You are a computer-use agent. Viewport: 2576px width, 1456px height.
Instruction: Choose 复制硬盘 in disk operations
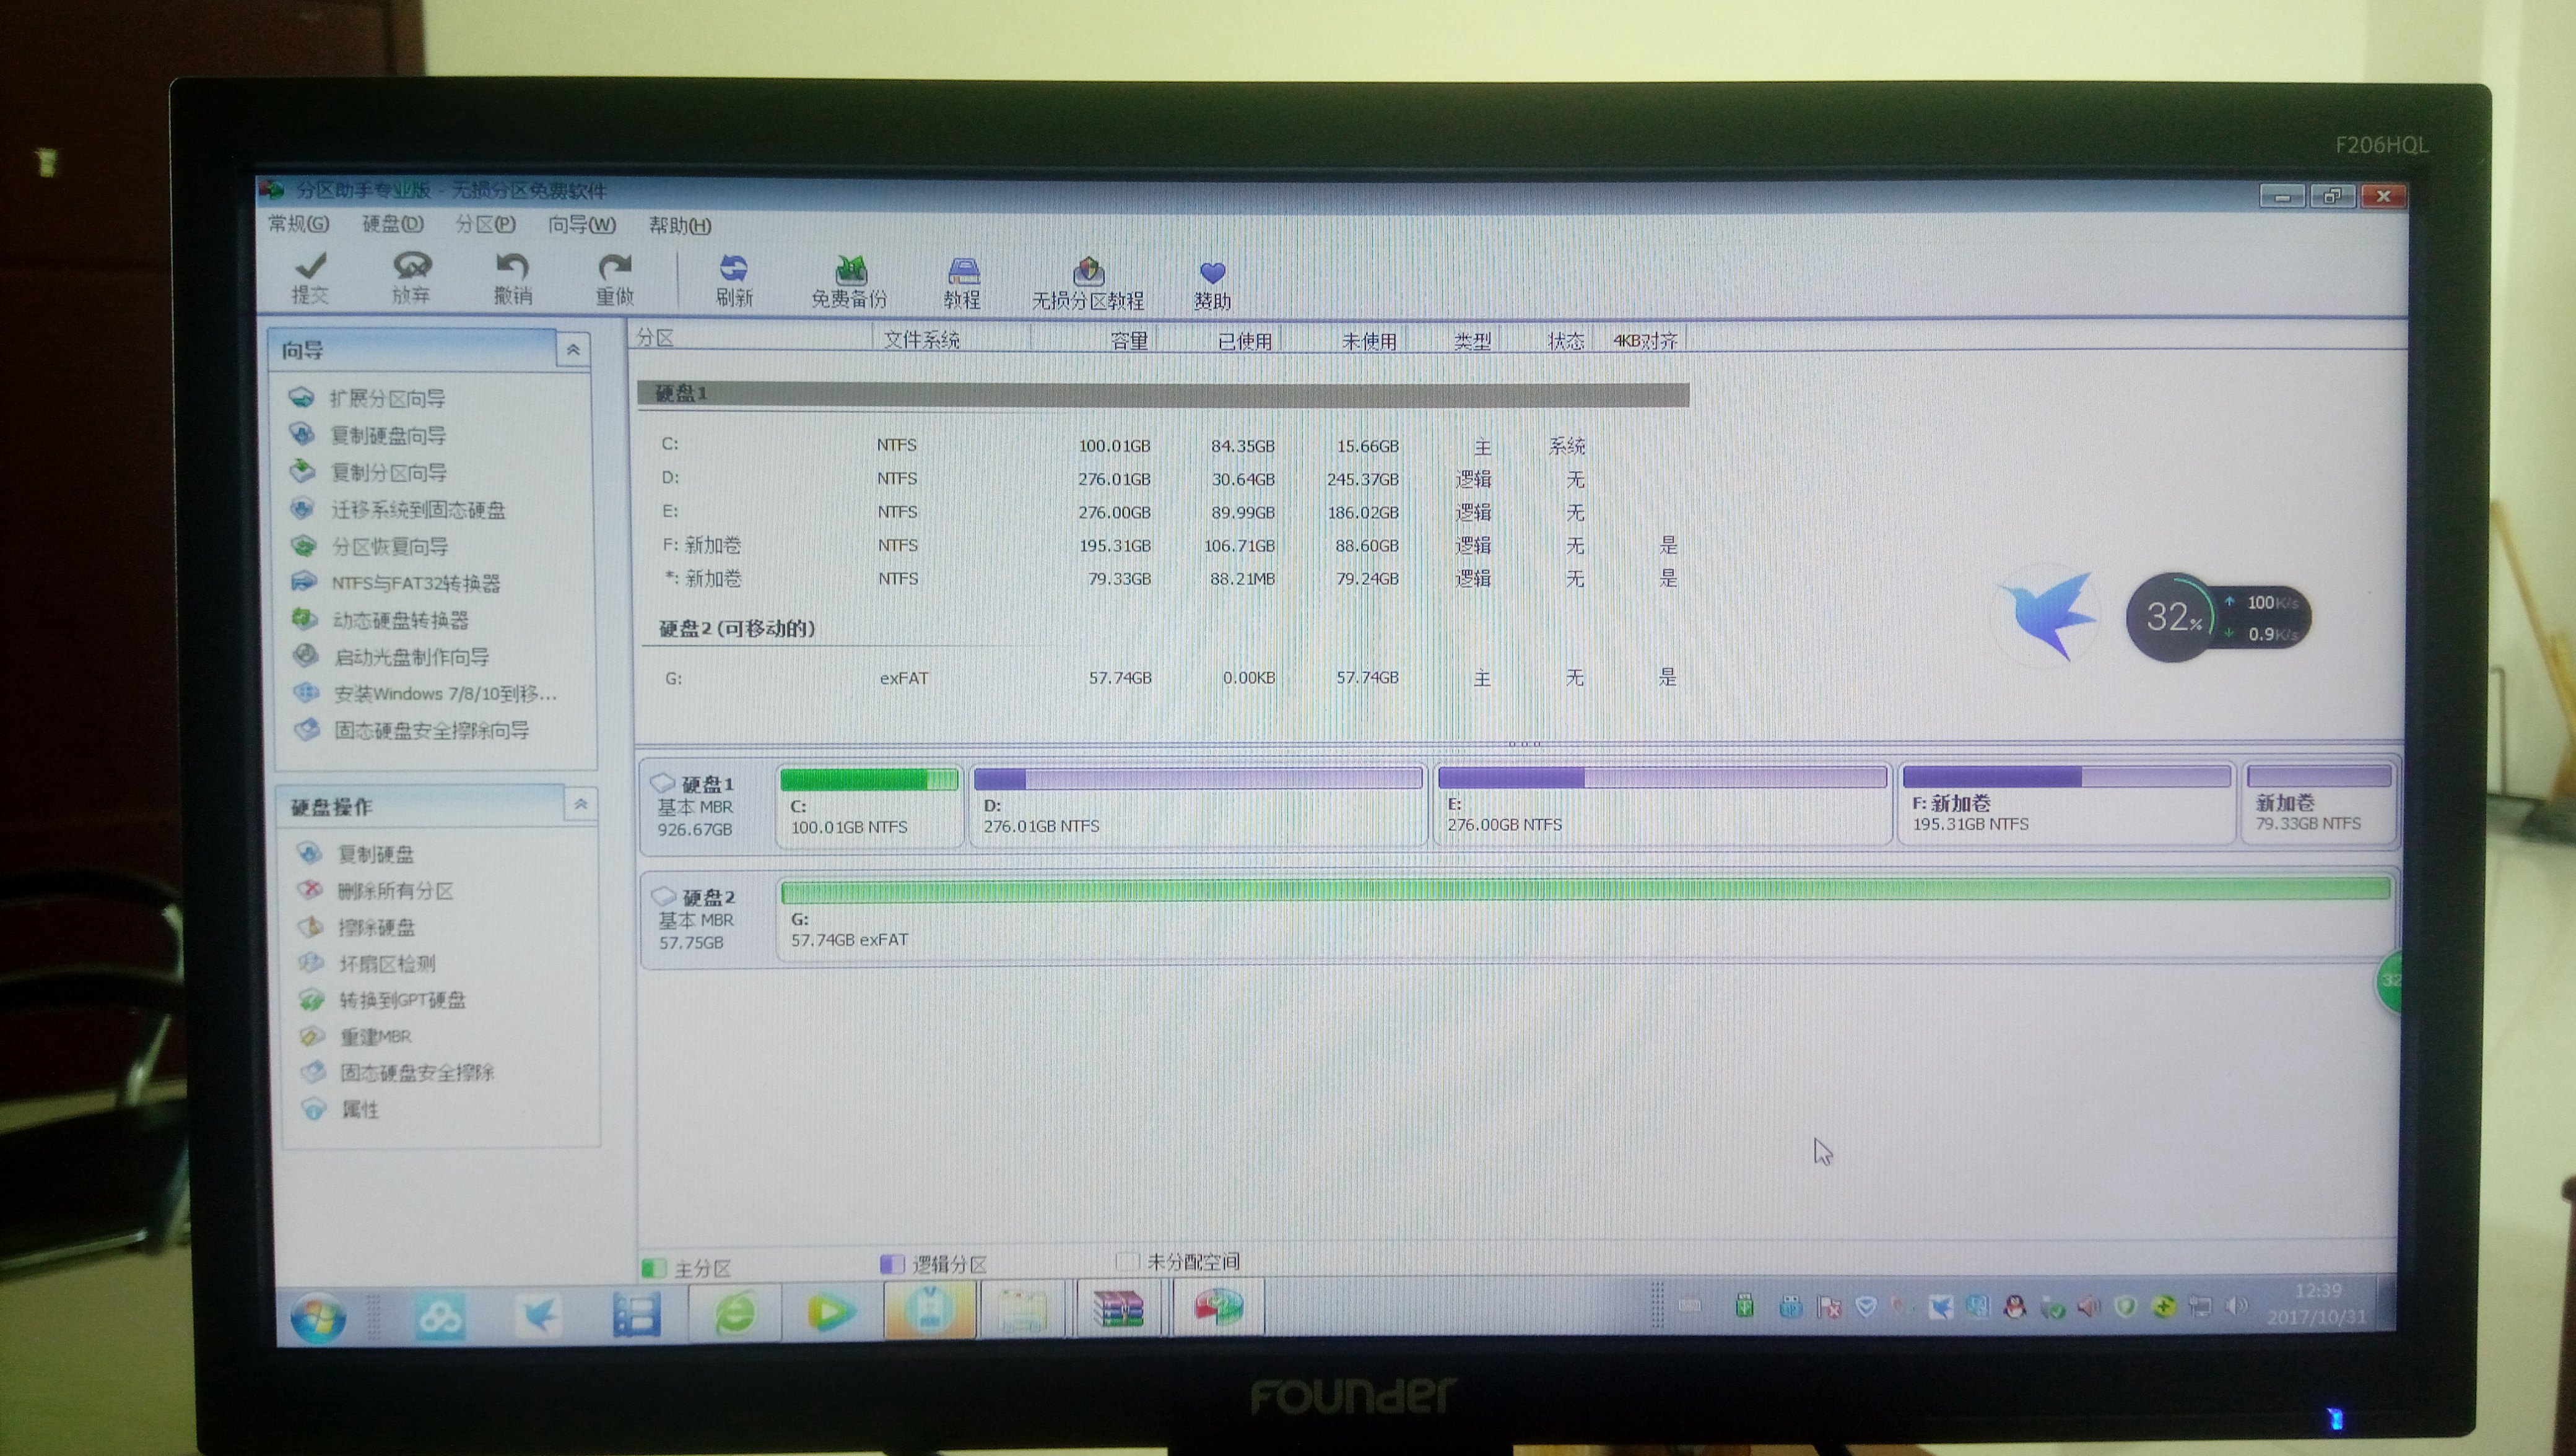click(x=375, y=854)
